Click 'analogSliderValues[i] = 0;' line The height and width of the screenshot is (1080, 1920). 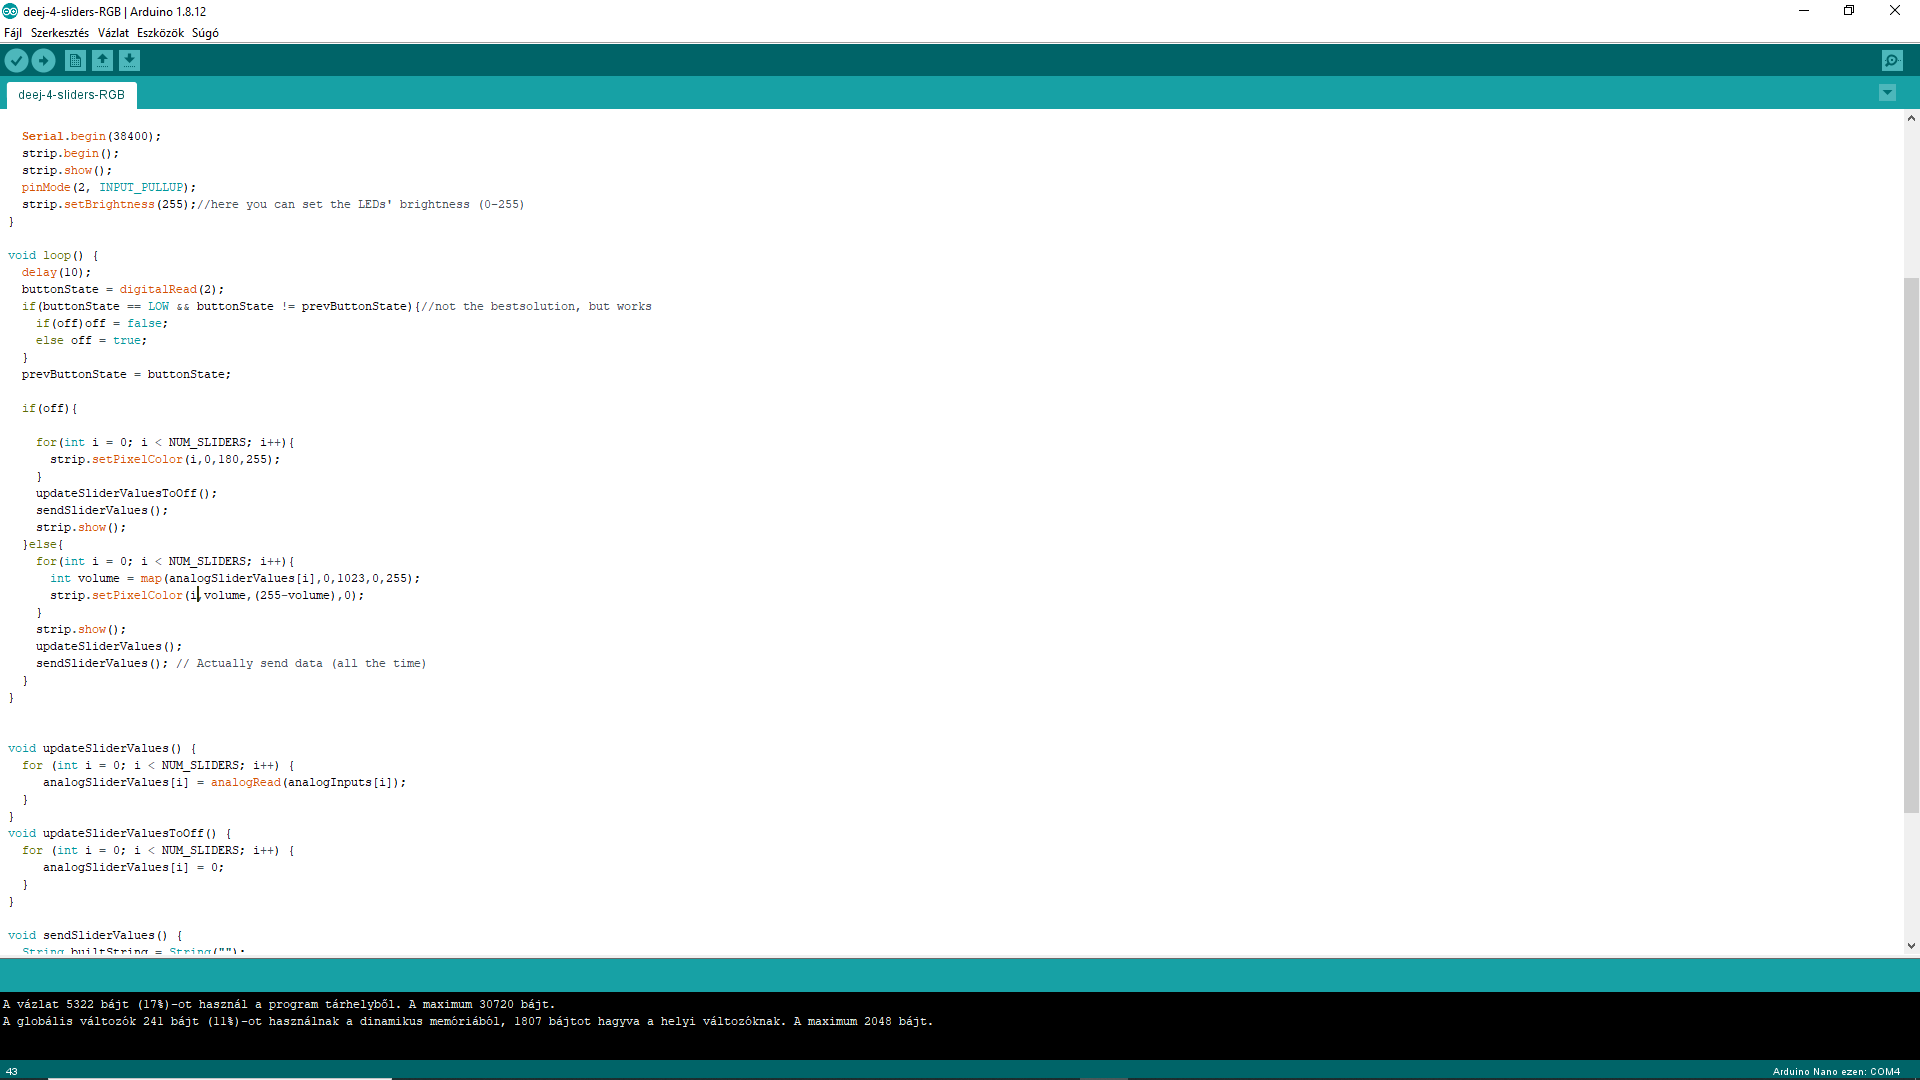pos(133,867)
